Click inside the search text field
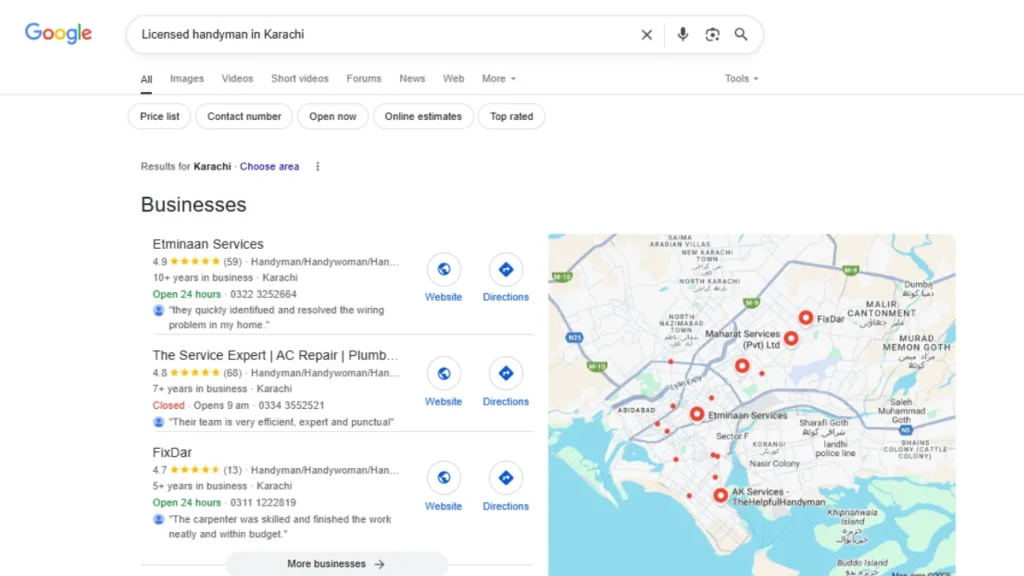This screenshot has height=576, width=1024. coord(385,35)
